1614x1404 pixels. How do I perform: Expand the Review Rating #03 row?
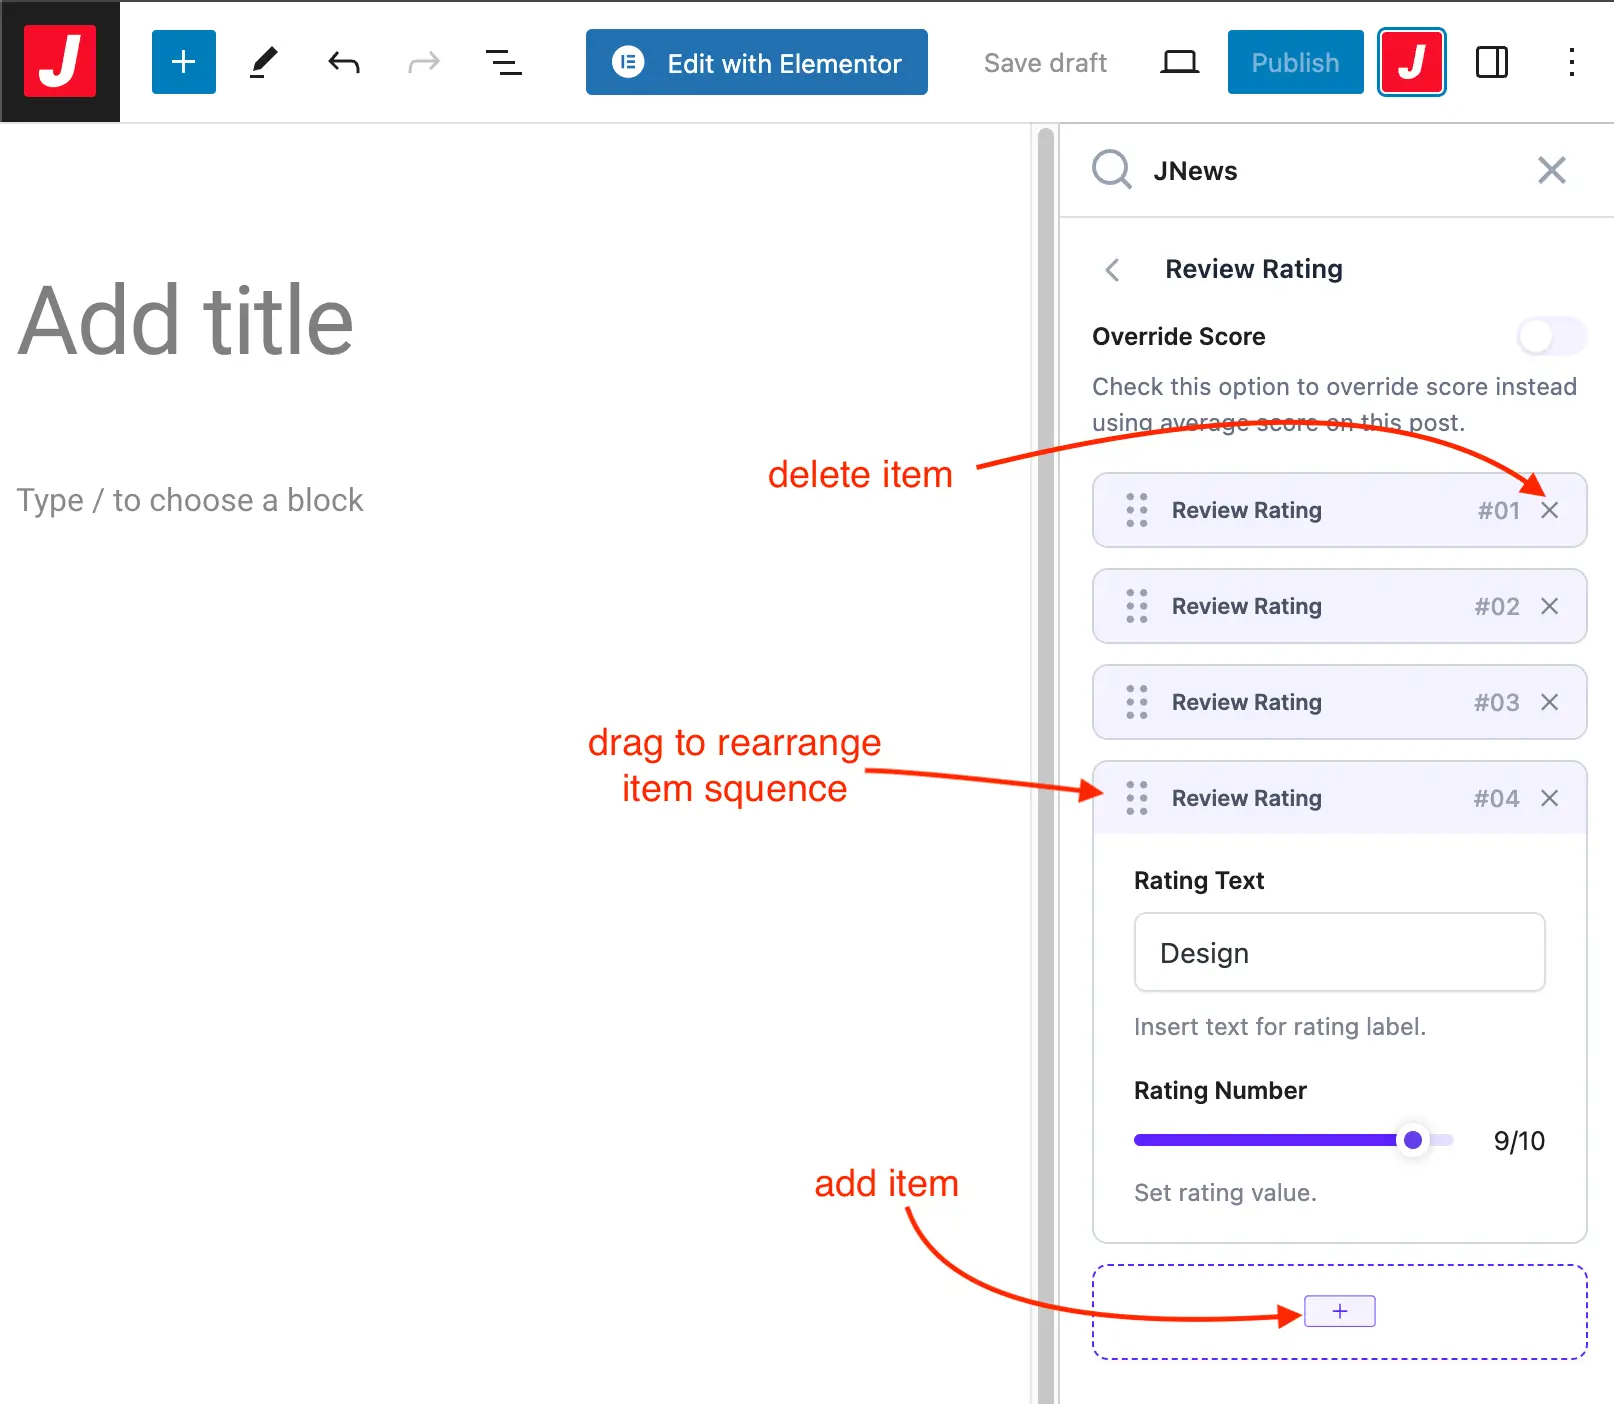coord(1300,702)
